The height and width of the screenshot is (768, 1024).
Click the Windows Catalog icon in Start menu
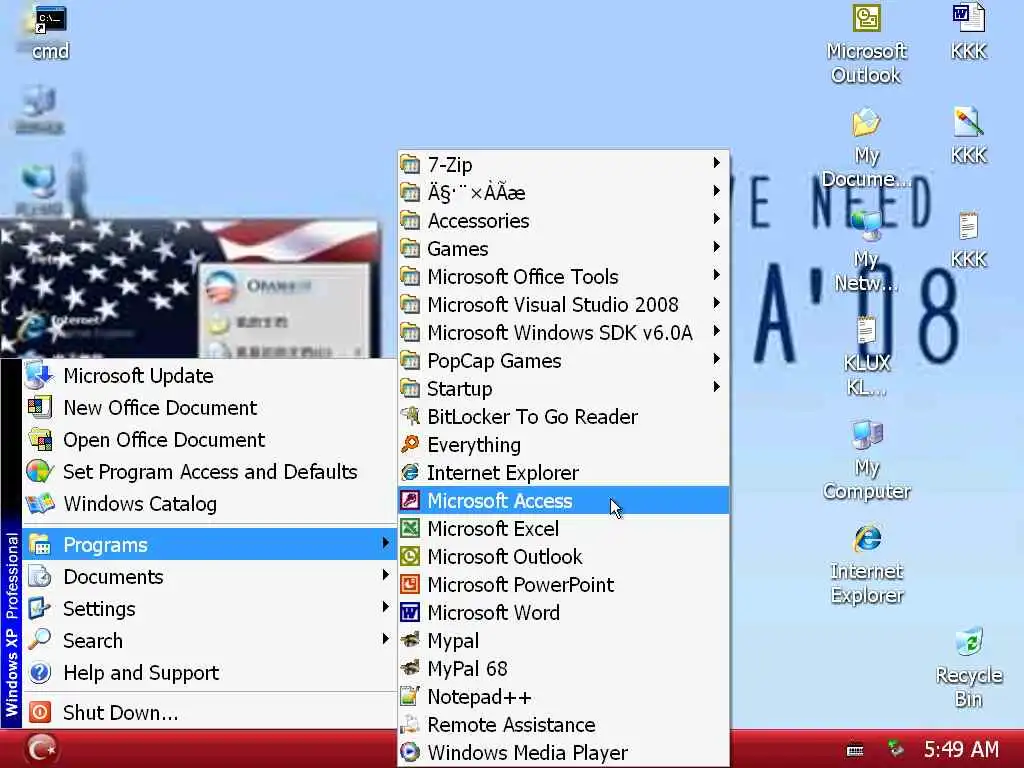(39, 504)
